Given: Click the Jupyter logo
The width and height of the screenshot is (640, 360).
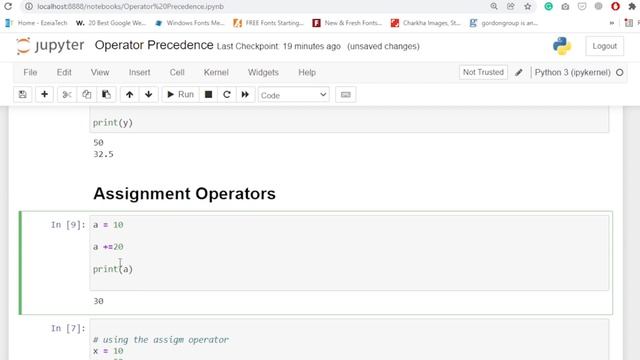Looking at the screenshot, I should [50, 45].
